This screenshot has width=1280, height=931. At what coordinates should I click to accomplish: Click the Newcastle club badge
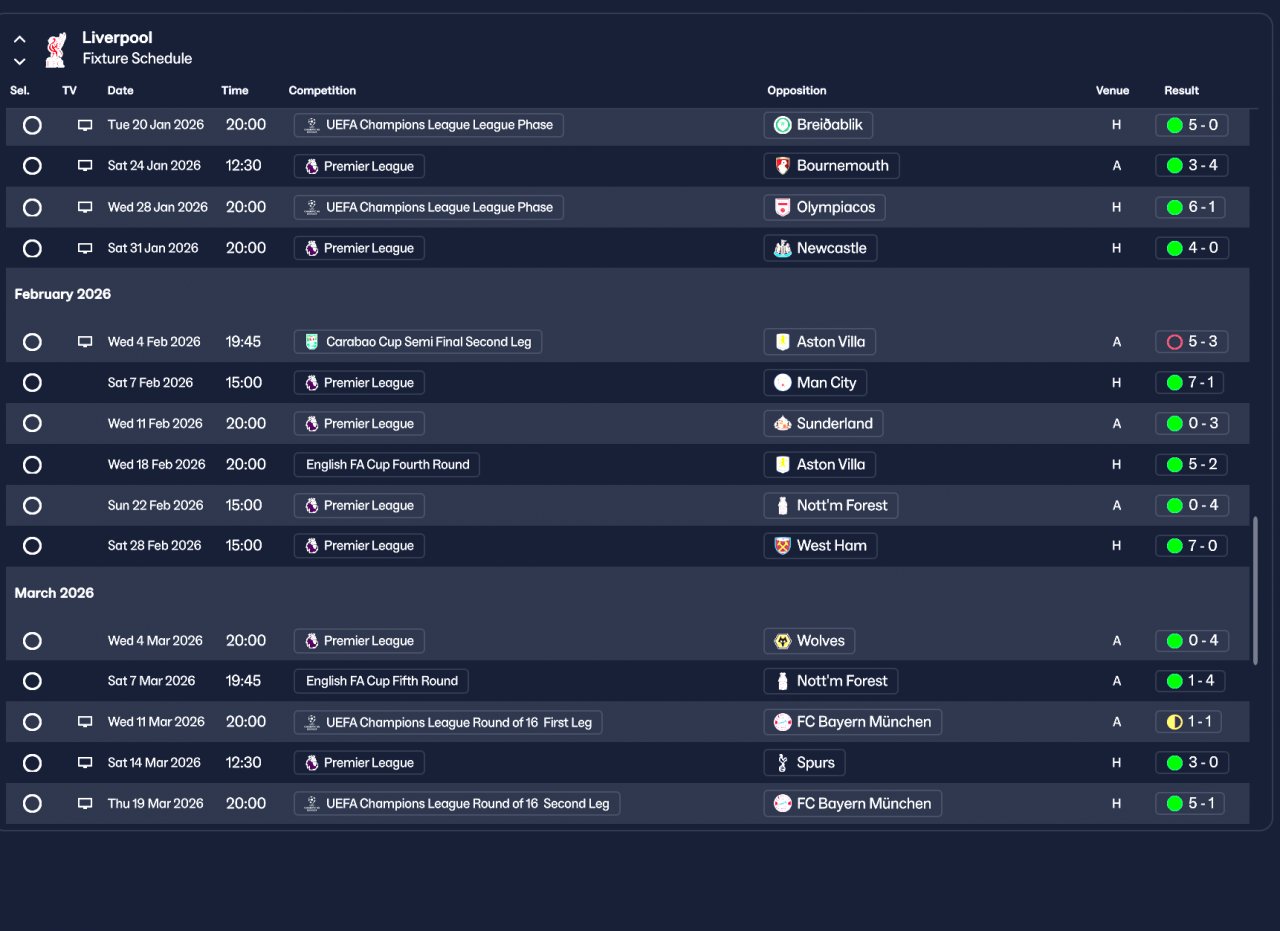tap(782, 248)
